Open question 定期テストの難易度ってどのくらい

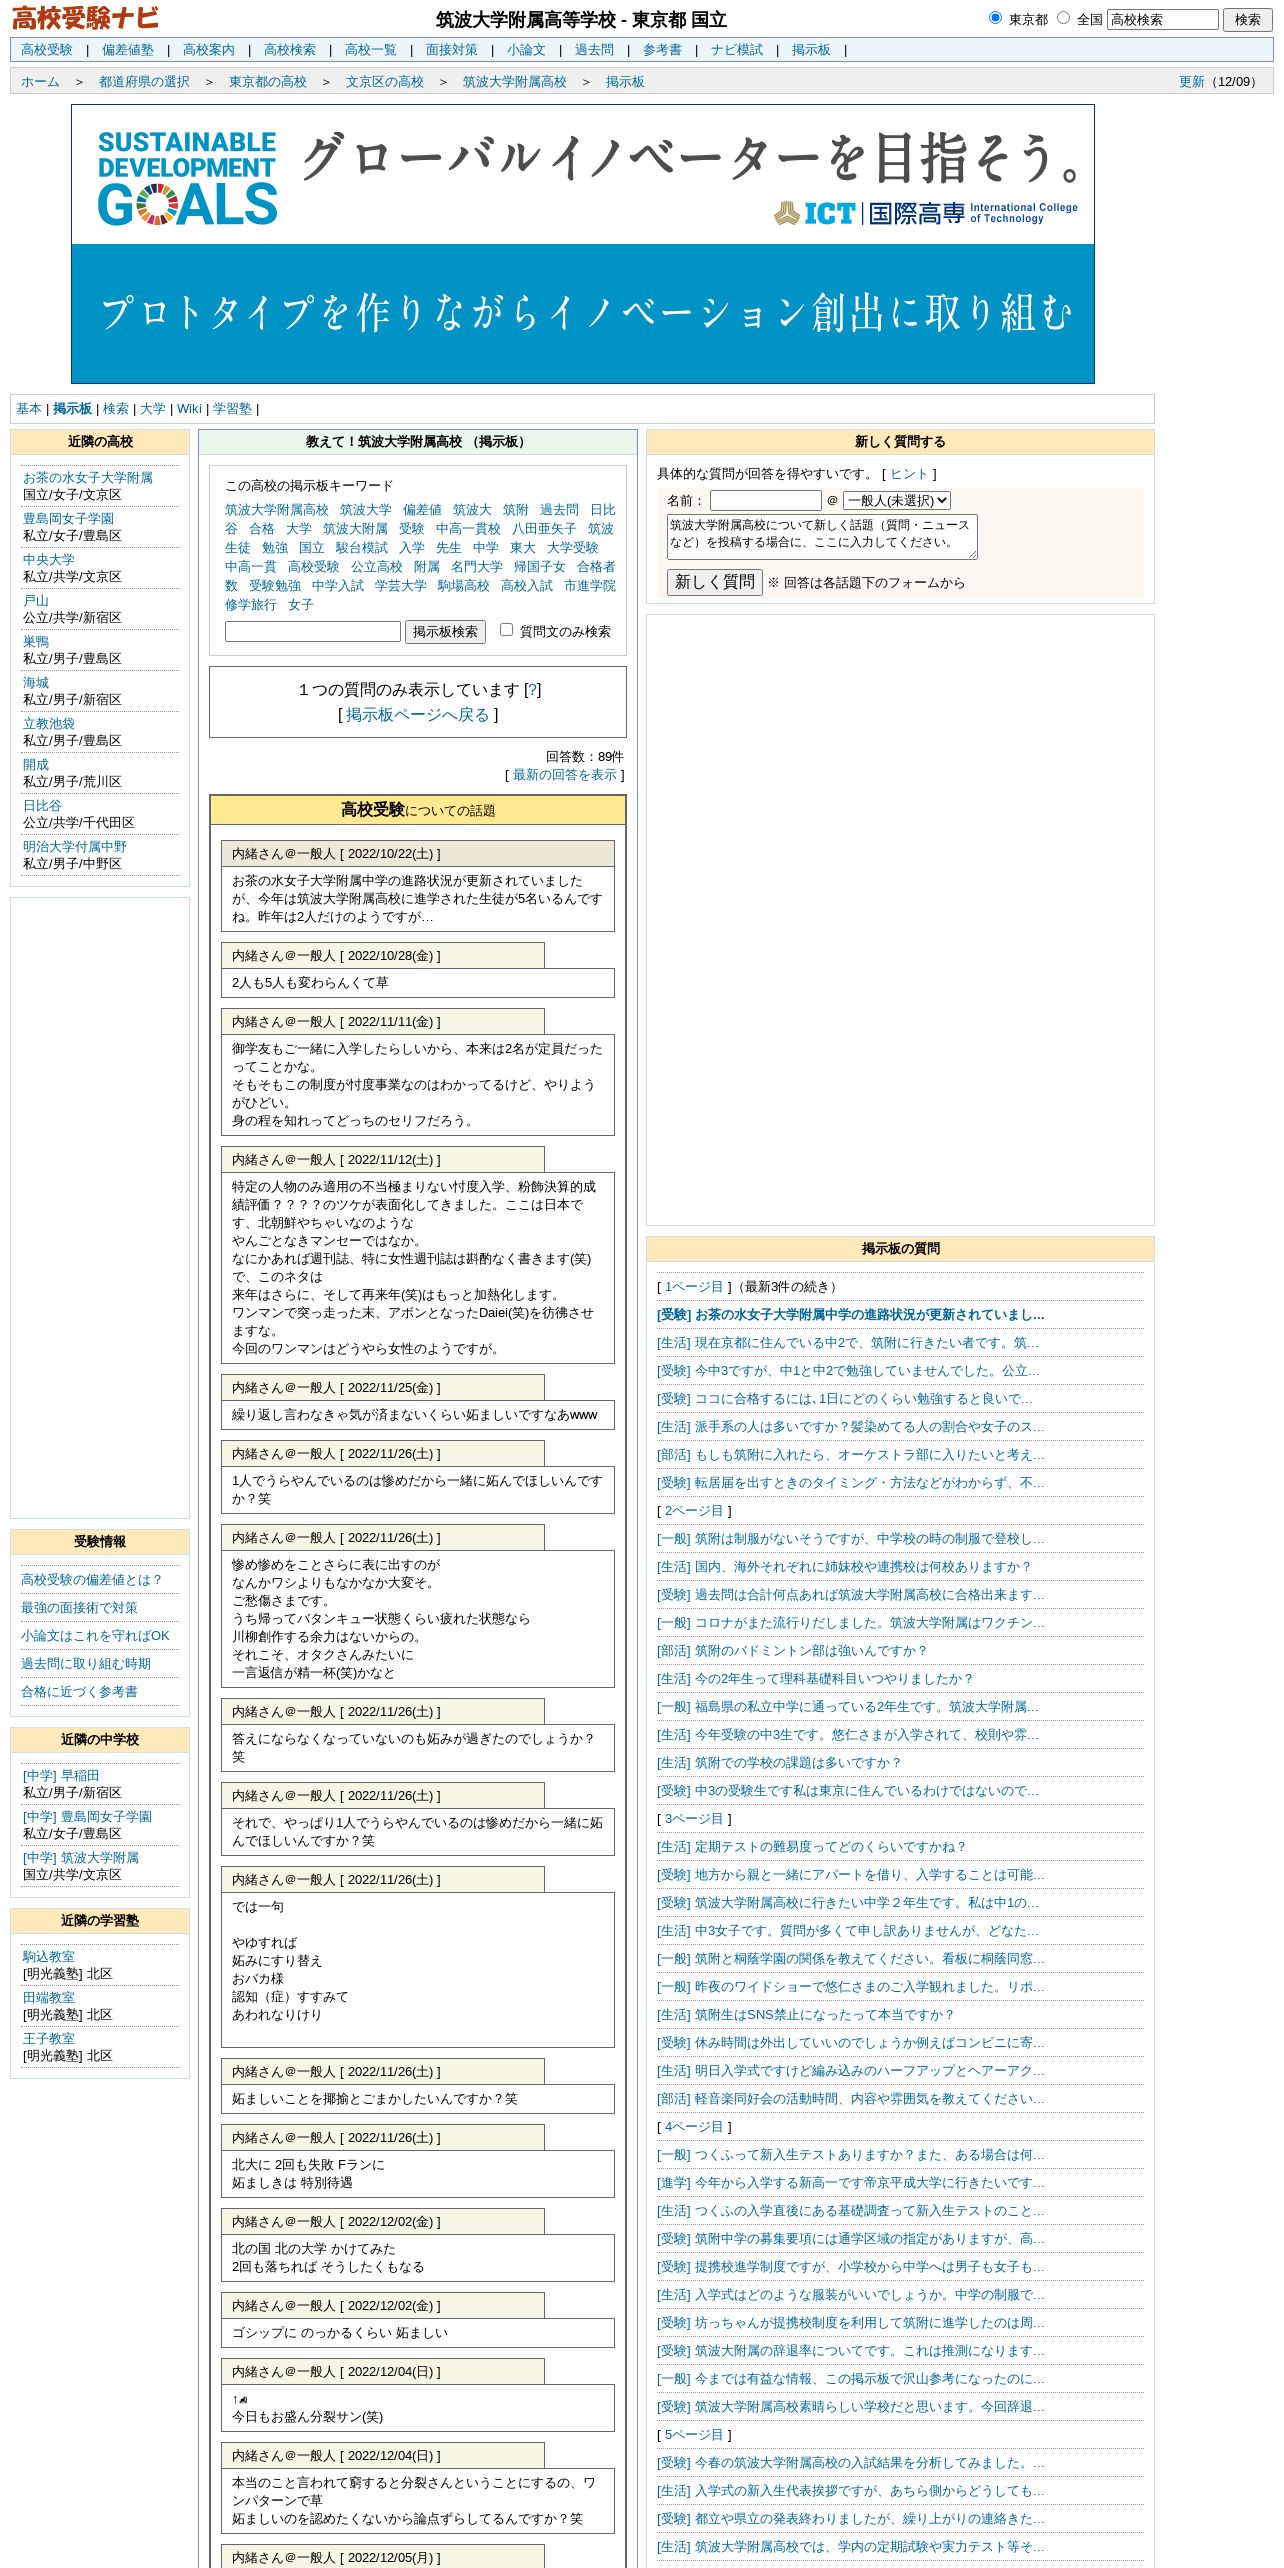coord(811,1847)
